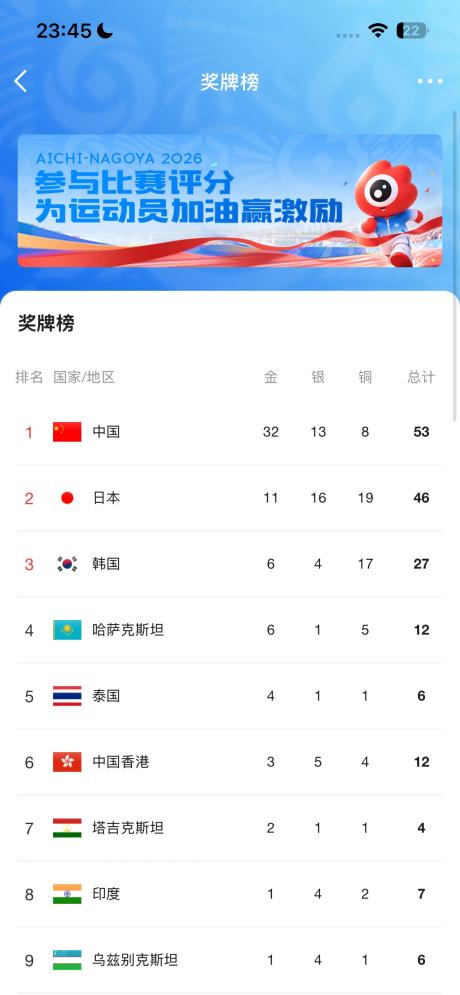Tap the Tajikistan flag icon

(x=67, y=827)
